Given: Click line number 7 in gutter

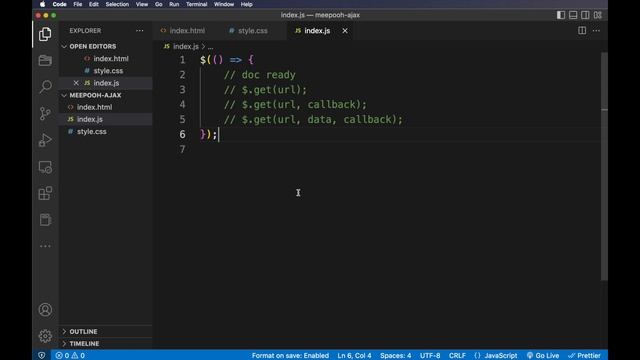Looking at the screenshot, I should coord(182,149).
